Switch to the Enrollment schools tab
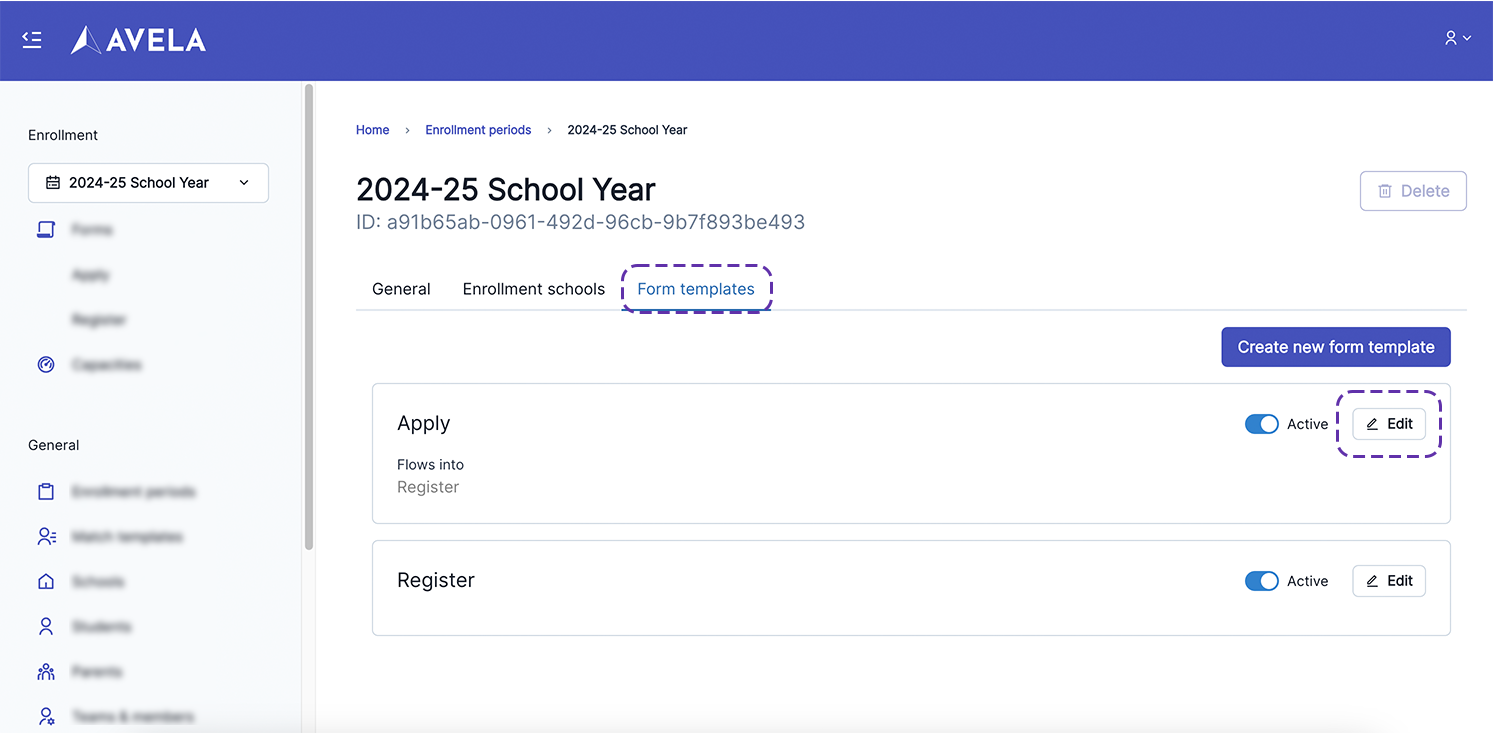The width and height of the screenshot is (1493, 733). click(533, 289)
